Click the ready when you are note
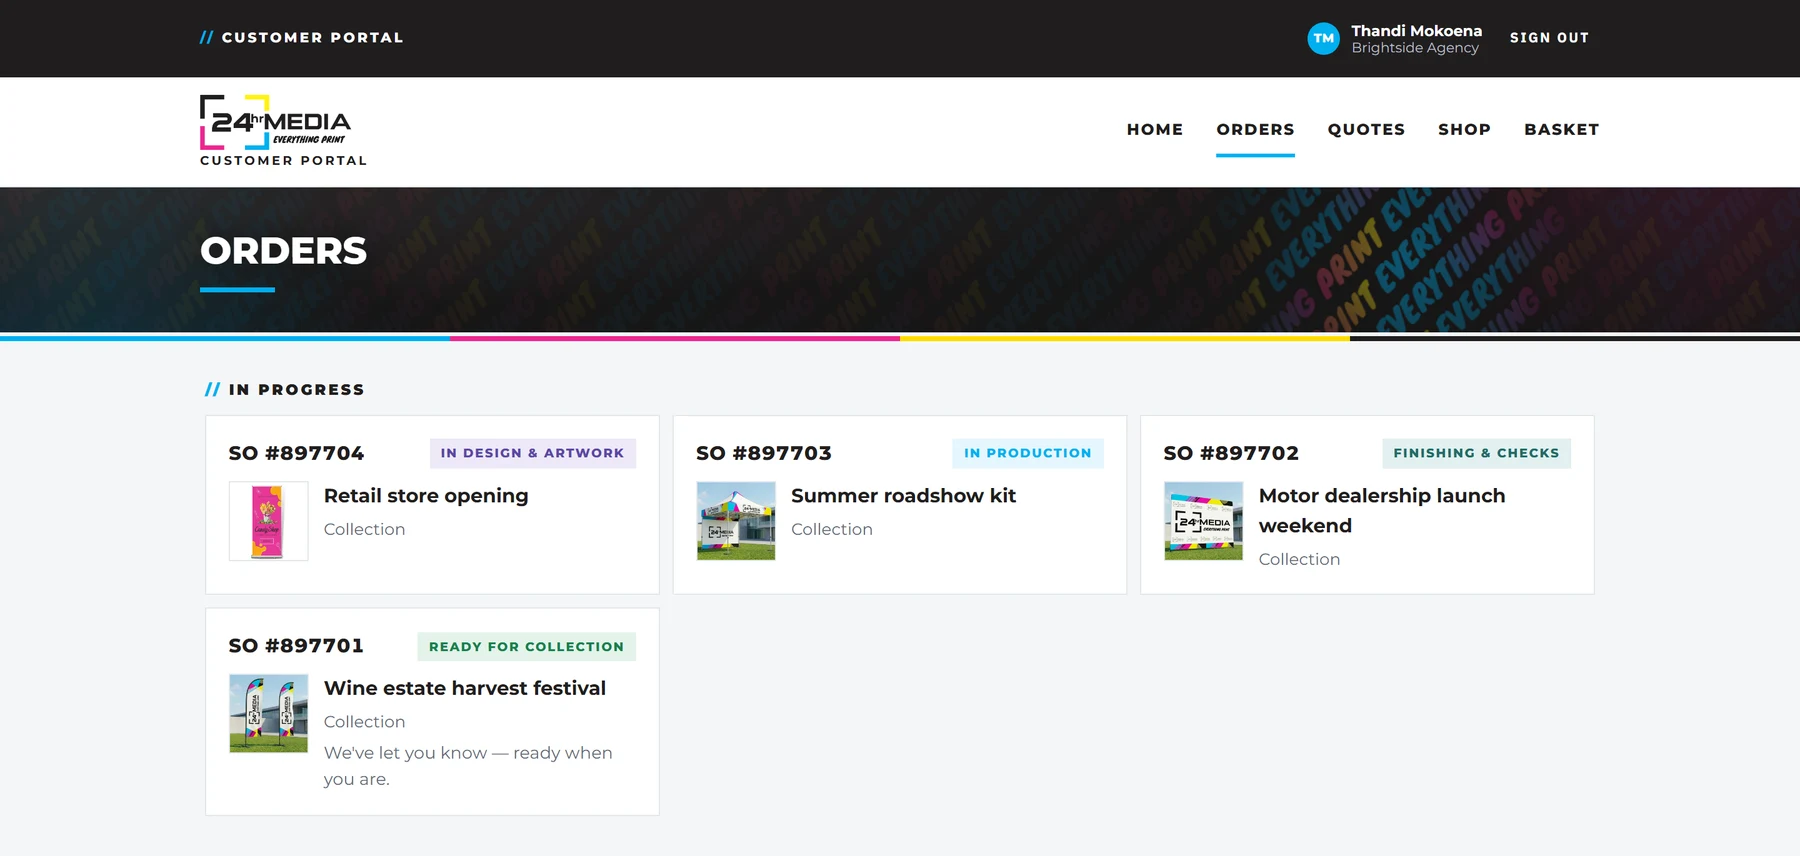The width and height of the screenshot is (1800, 856). pos(468,766)
